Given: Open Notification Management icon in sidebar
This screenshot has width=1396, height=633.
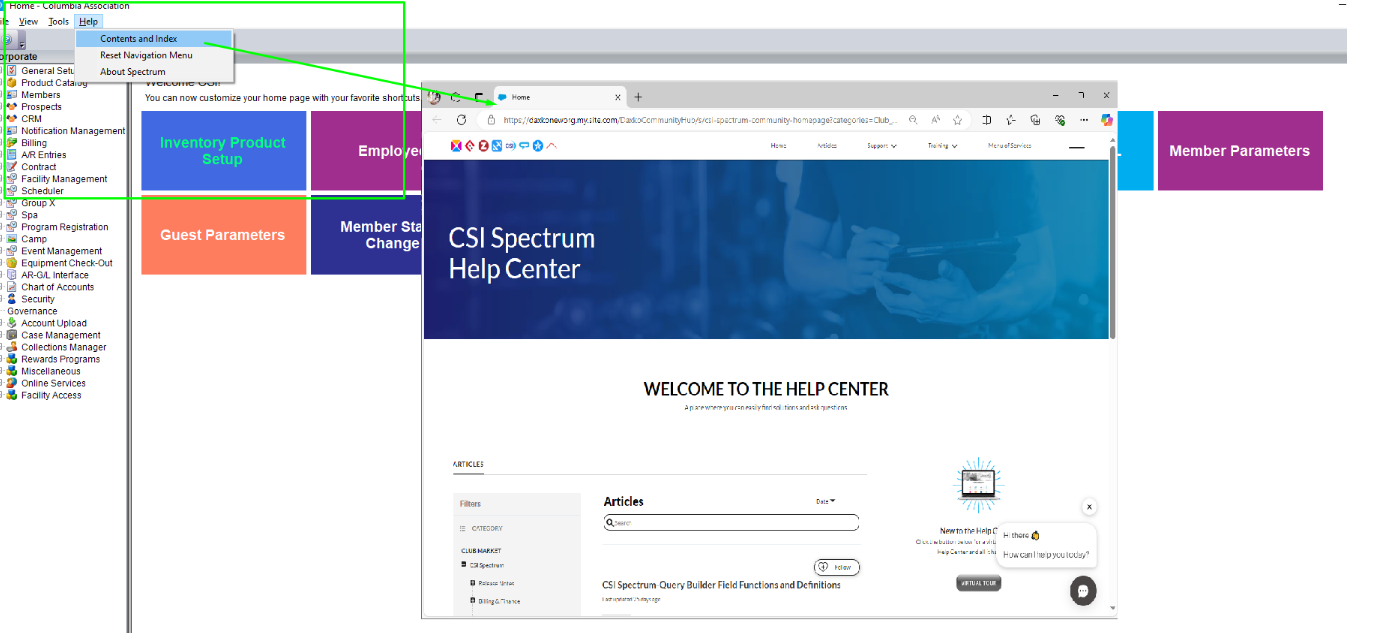Looking at the screenshot, I should (12, 131).
